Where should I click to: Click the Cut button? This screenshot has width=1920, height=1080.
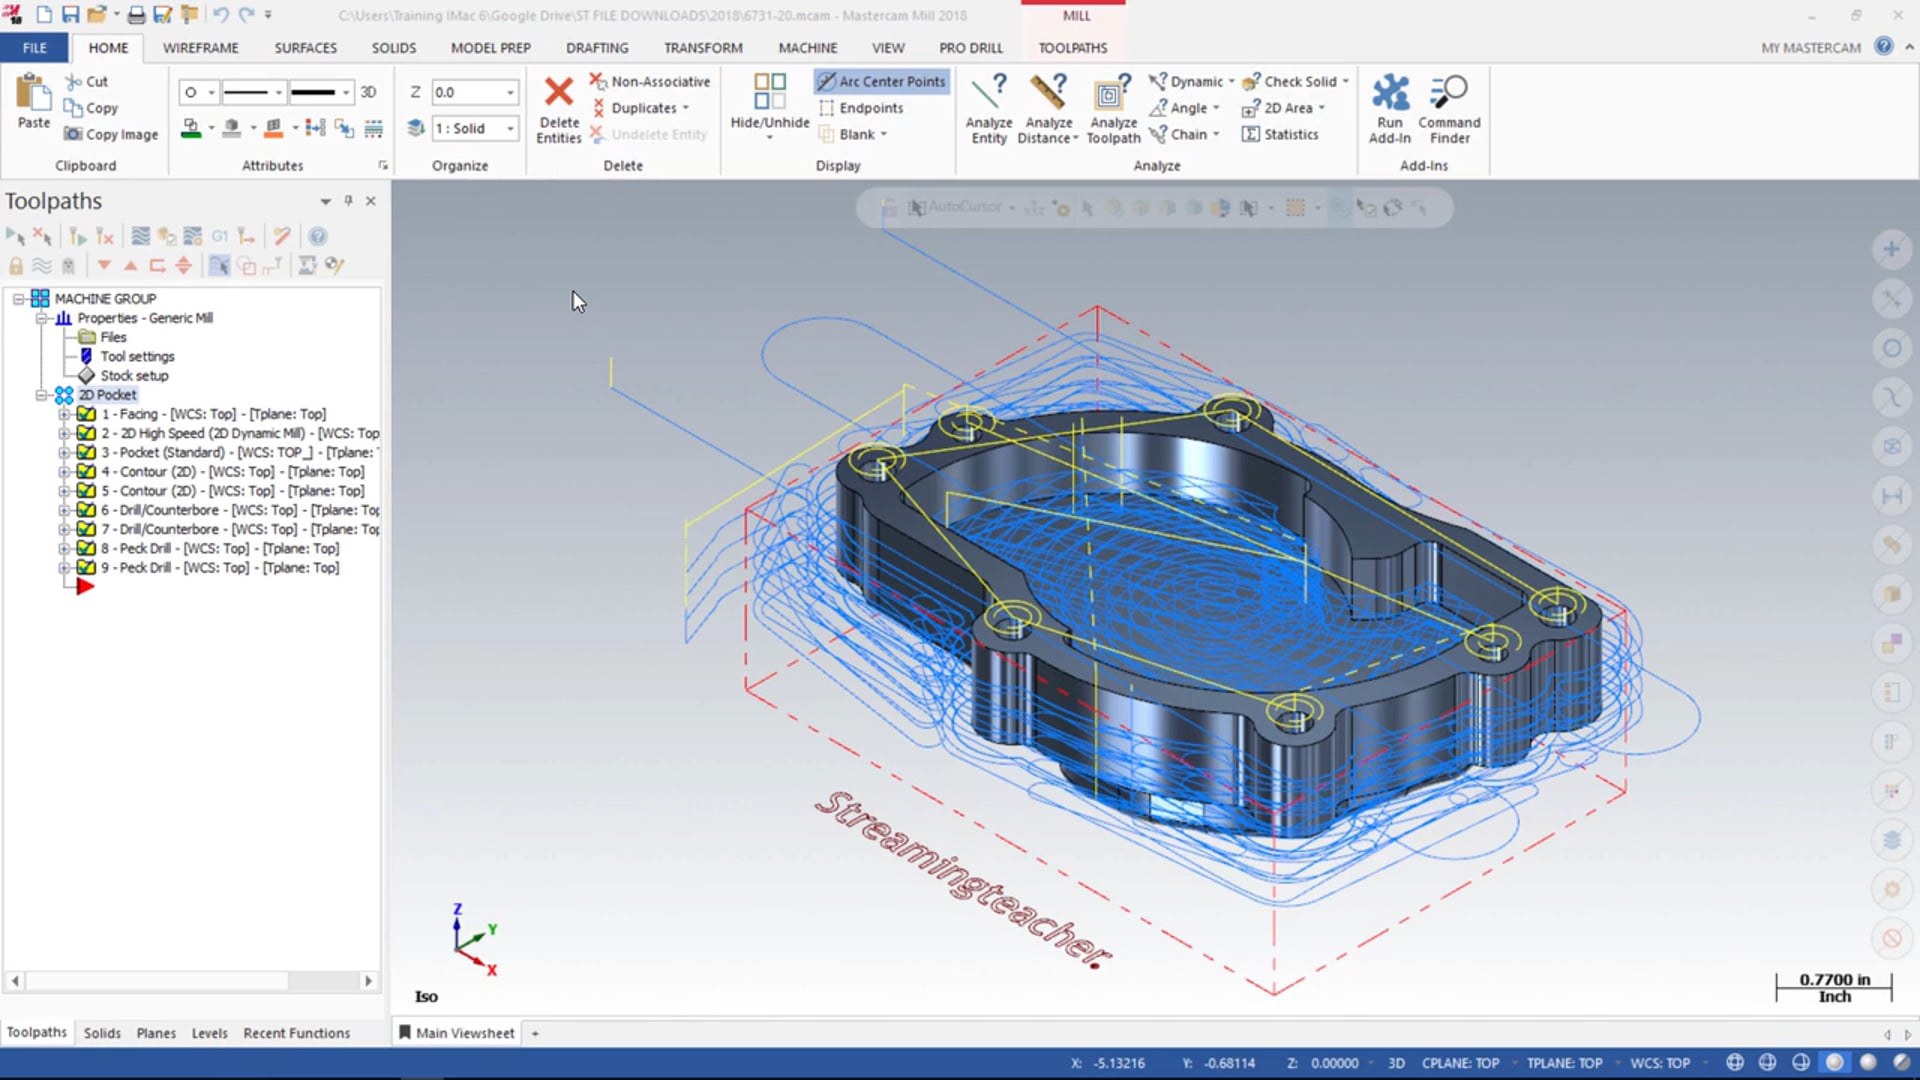click(x=86, y=81)
